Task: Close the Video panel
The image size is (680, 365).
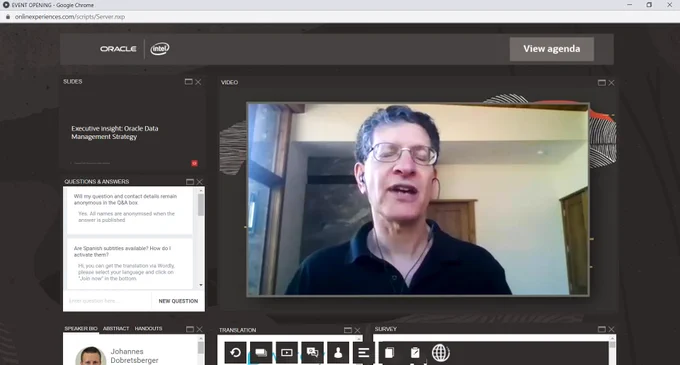Action: point(611,83)
